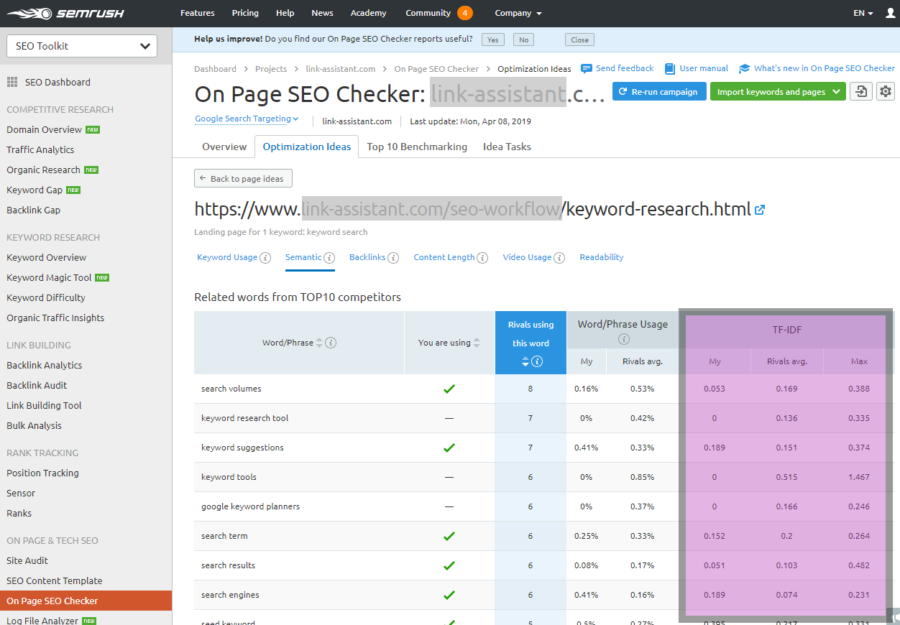
Task: Click info icon in Rivals using this word header
Action: pyautogui.click(x=537, y=361)
